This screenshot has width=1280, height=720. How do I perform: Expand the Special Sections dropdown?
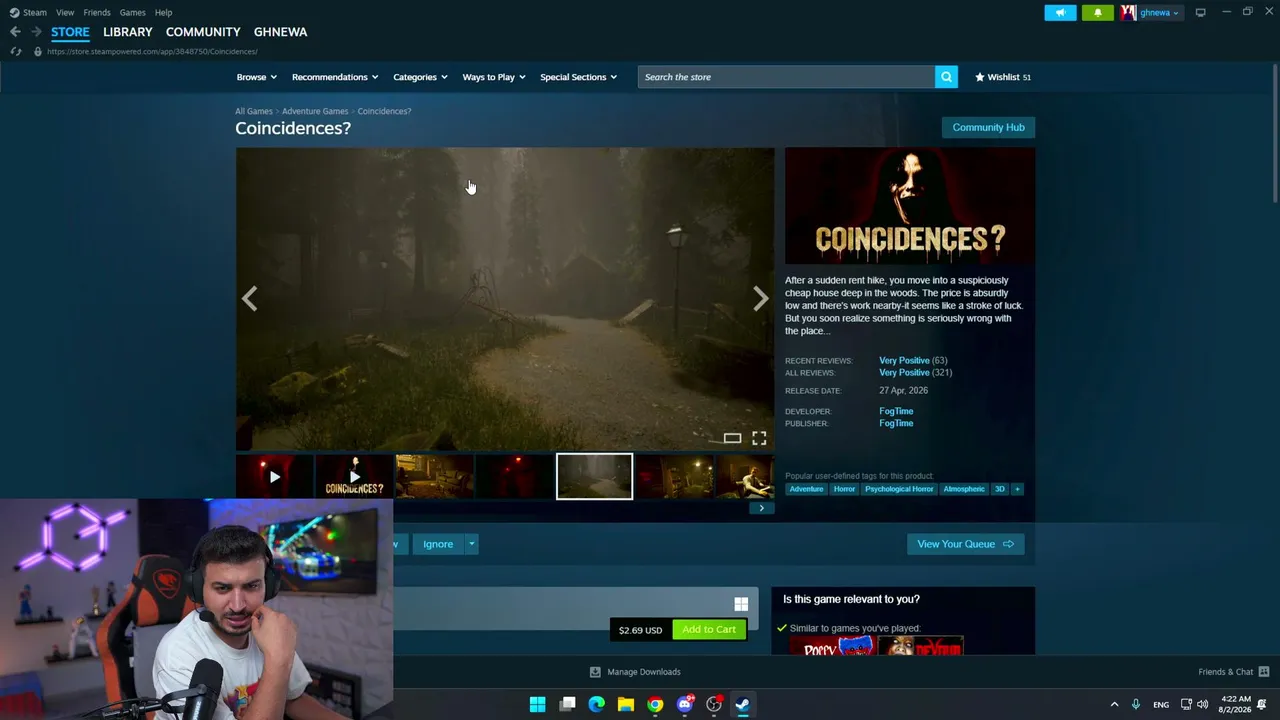pyautogui.click(x=578, y=77)
